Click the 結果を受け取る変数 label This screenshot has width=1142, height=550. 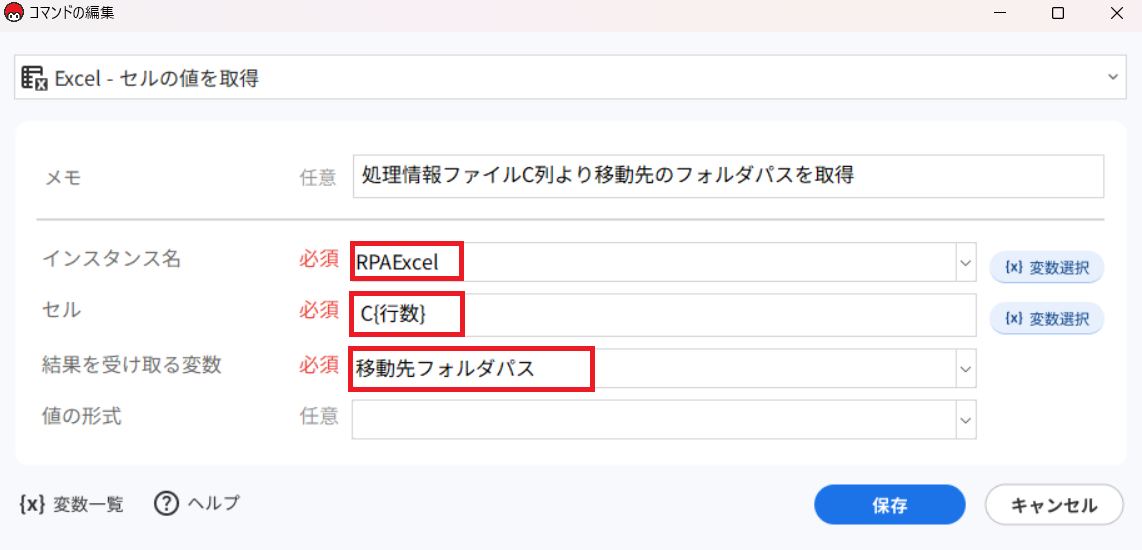point(131,364)
